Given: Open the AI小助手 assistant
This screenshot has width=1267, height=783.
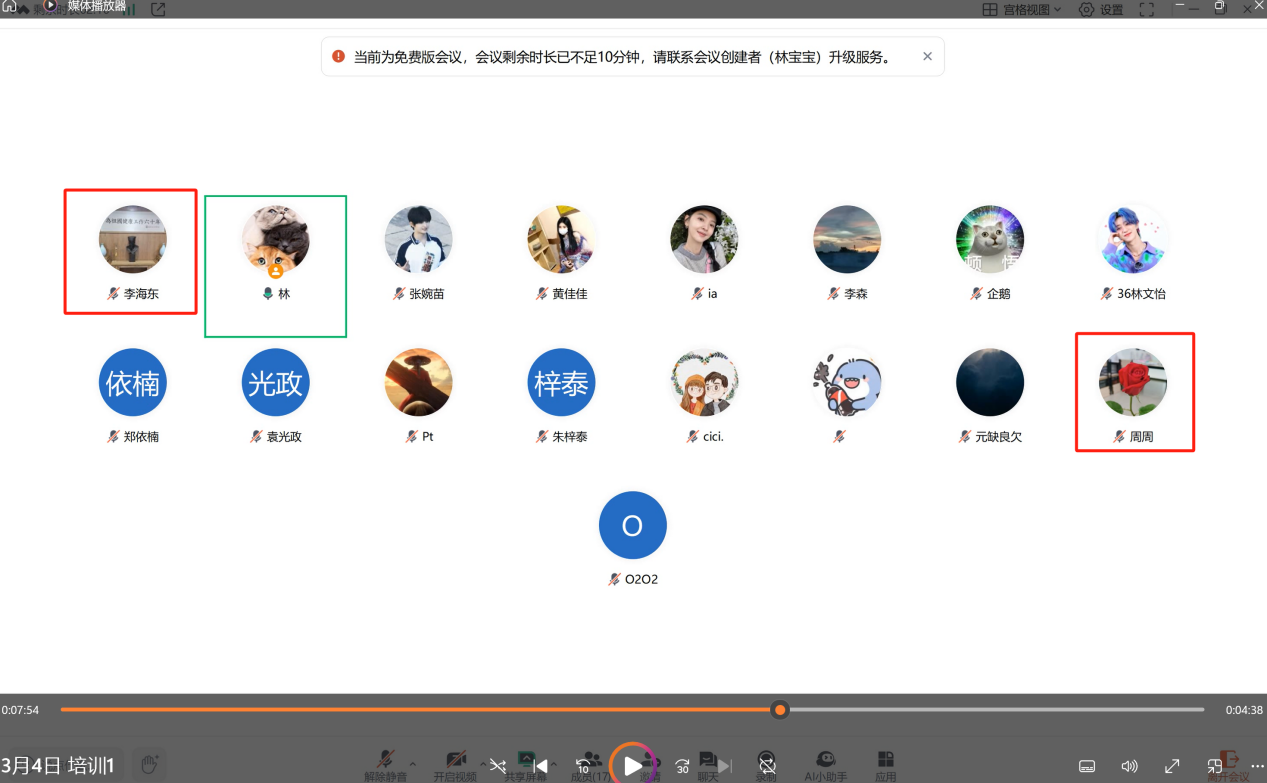Looking at the screenshot, I should (826, 764).
